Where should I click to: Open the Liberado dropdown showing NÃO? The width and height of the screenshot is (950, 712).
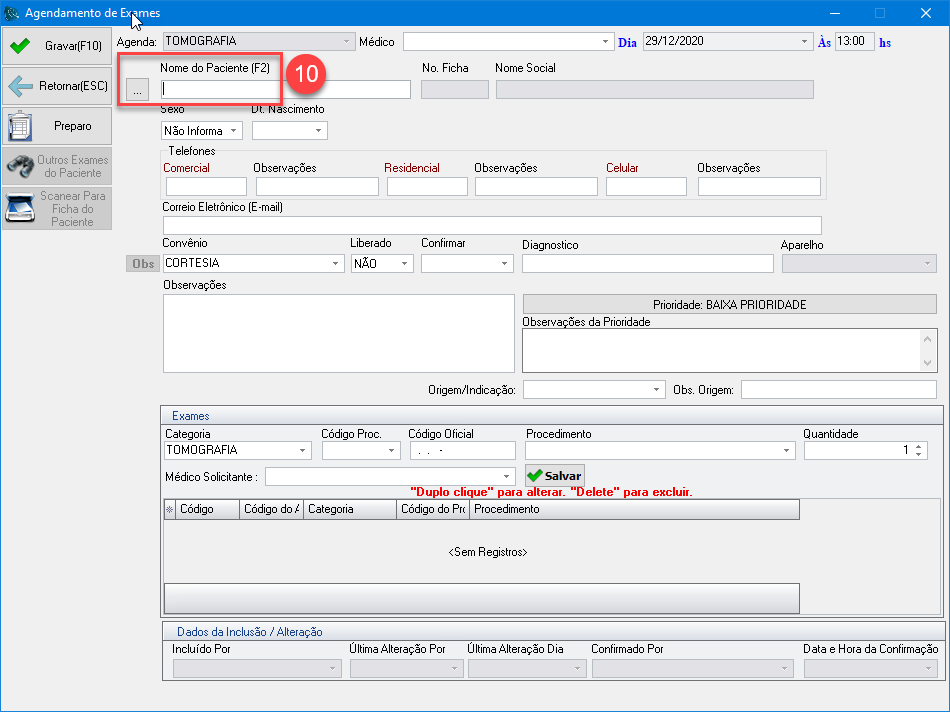pos(405,263)
